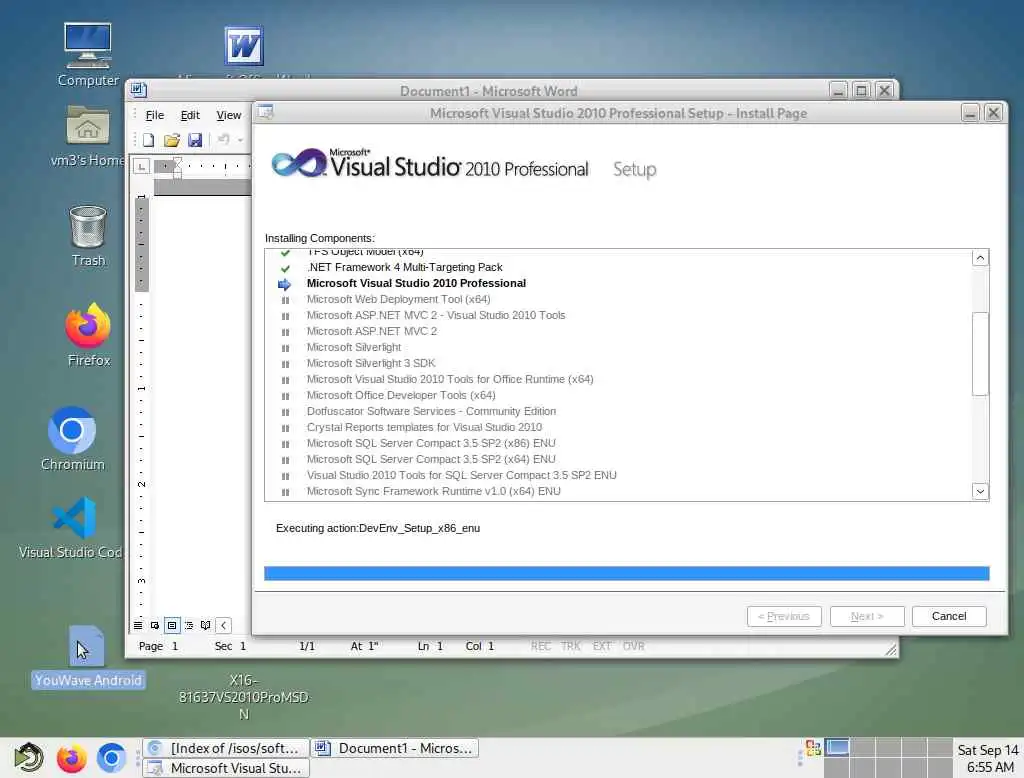Click the component list scroll up arrow
The height and width of the screenshot is (778, 1024).
(980, 258)
